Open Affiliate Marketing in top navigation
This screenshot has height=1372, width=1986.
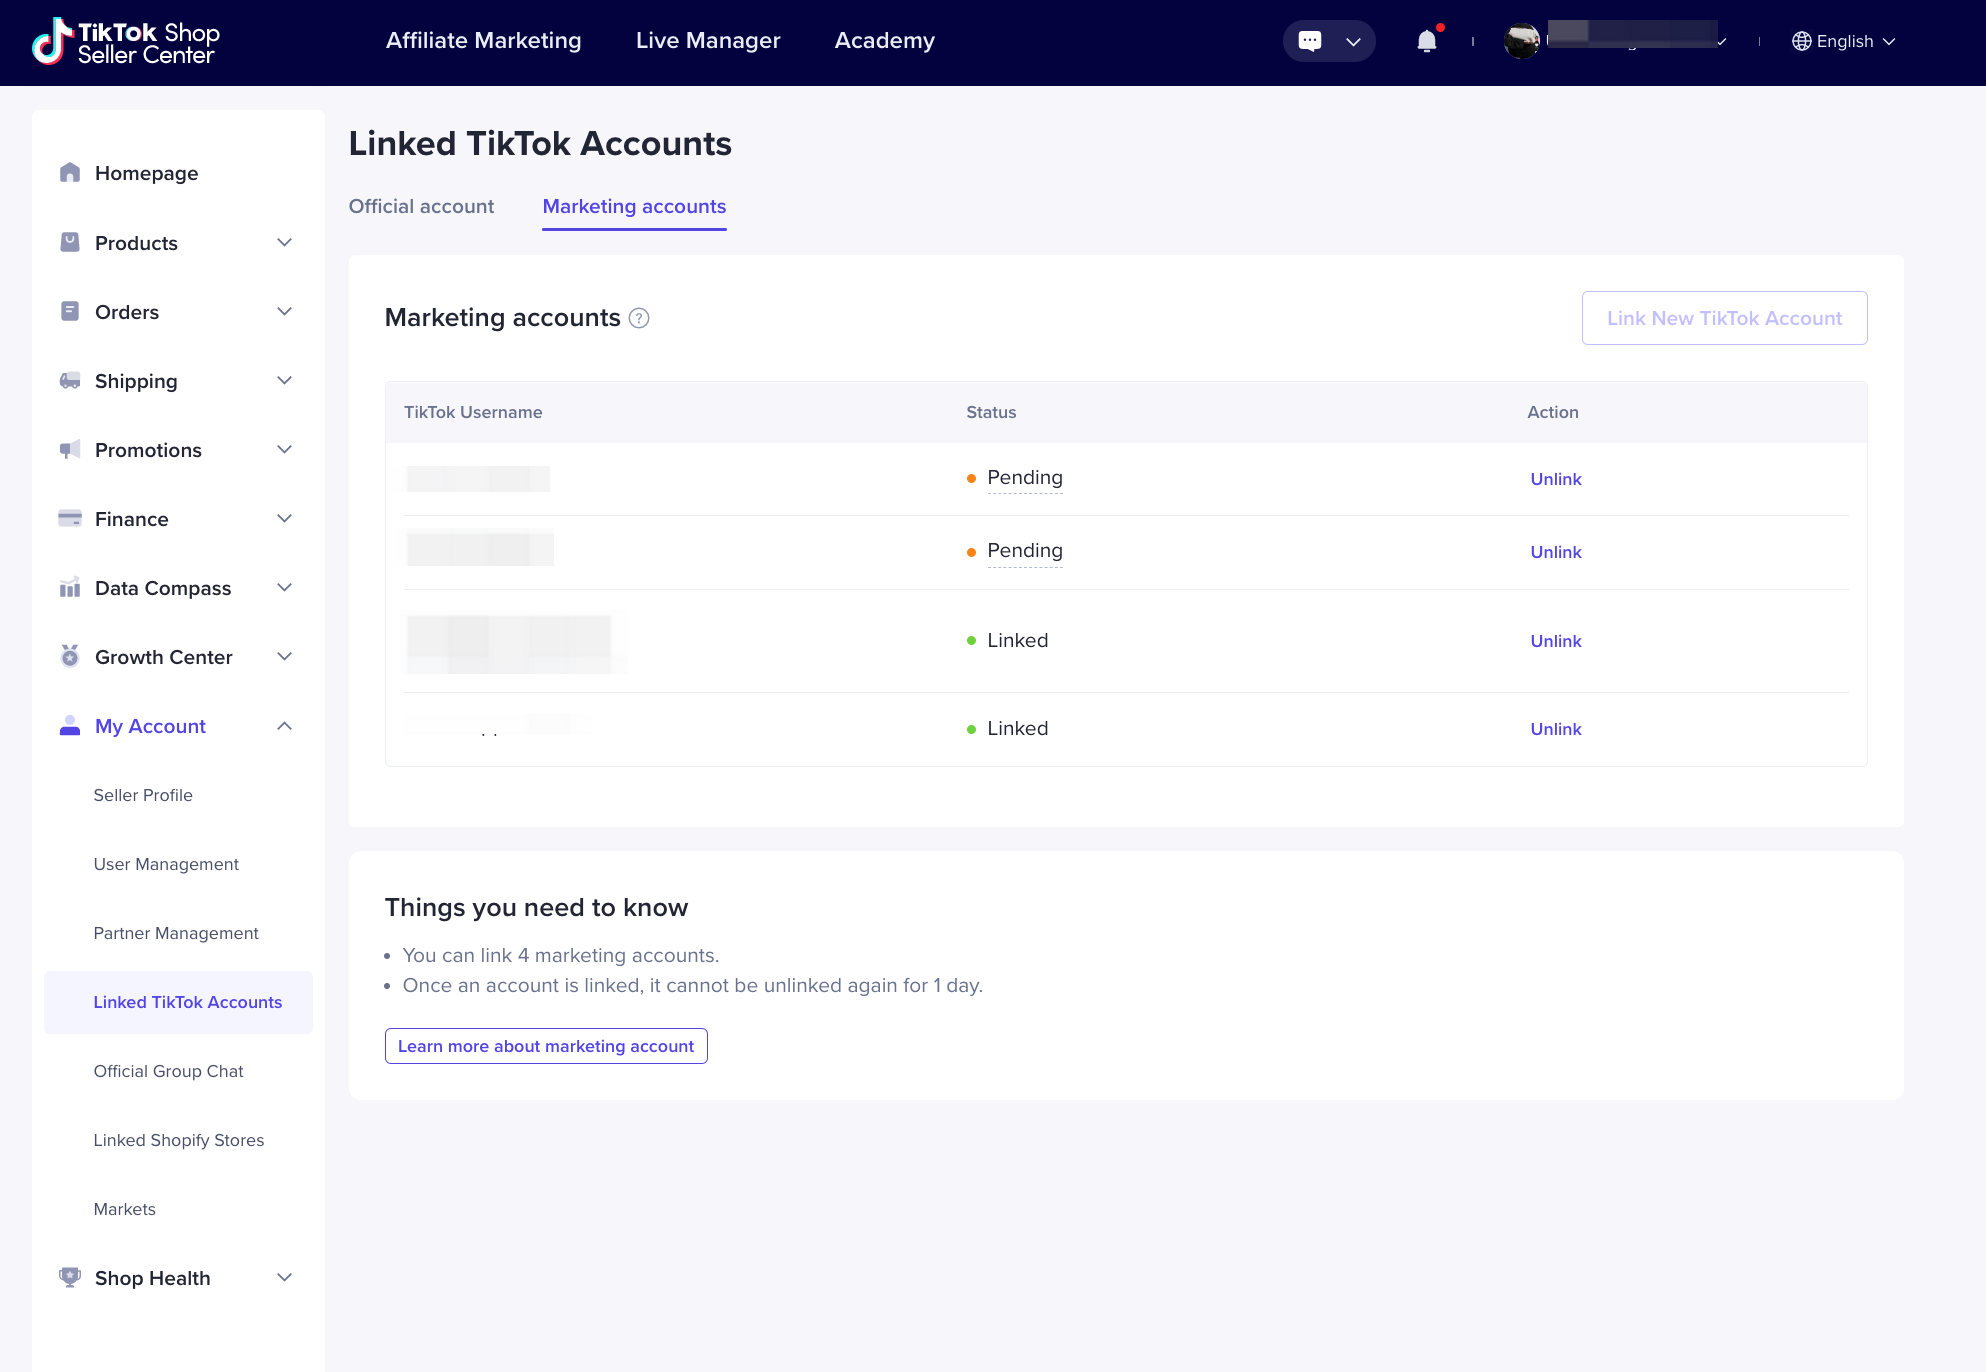click(x=483, y=41)
